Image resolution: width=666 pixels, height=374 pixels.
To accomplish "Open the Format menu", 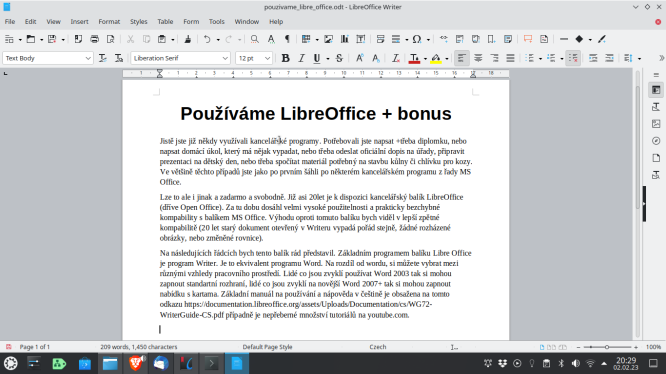I will coord(109,22).
